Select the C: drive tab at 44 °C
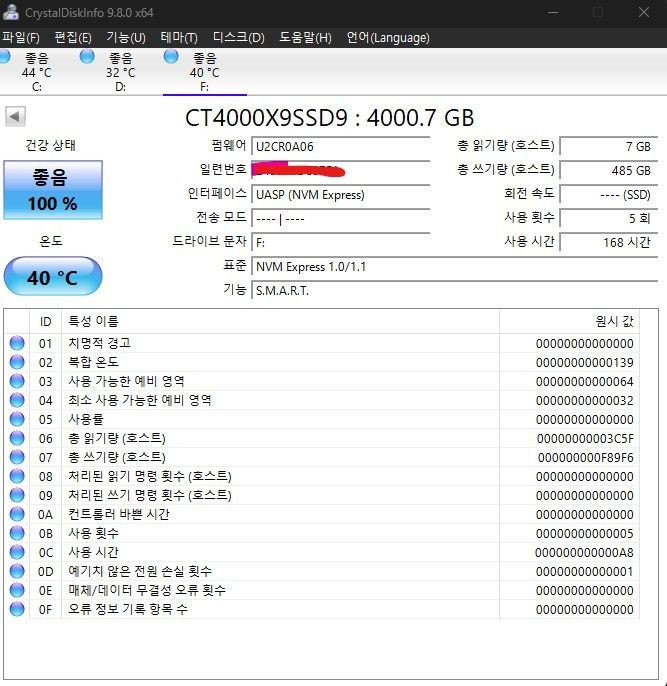Viewport: 667px width, 686px height. click(x=37, y=72)
